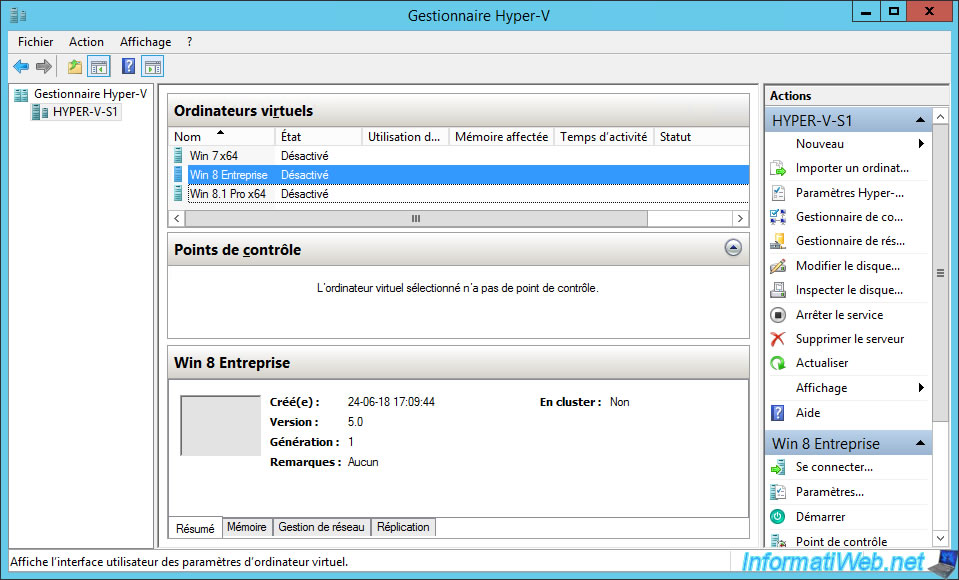
Task: Open the Affichage menu
Action: pos(146,42)
